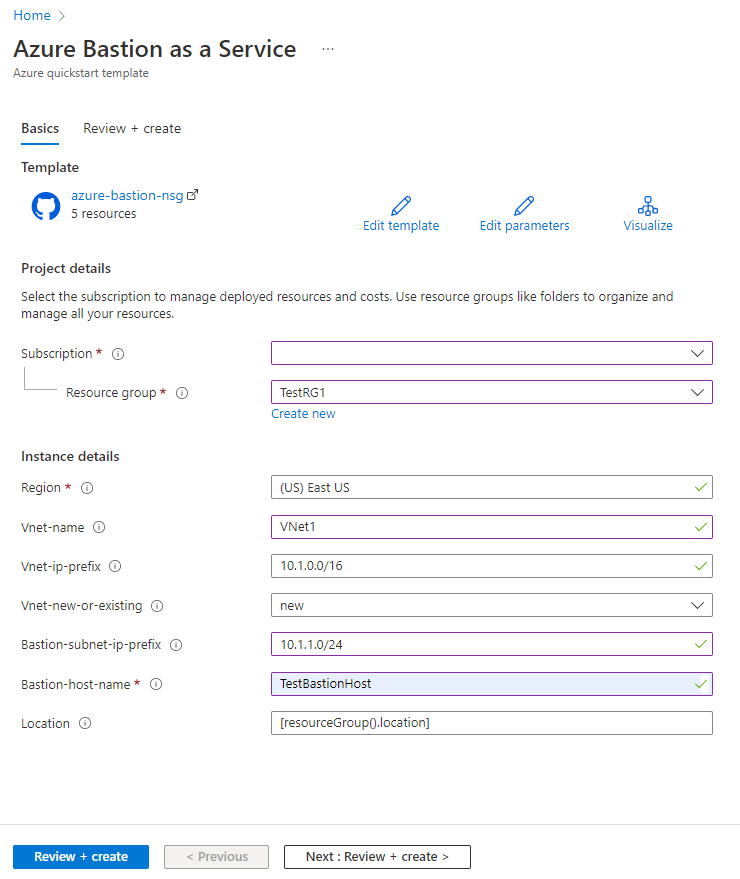This screenshot has height=879, width=740.
Task: Open the azure-bastion-nsg template link
Action: 127,195
